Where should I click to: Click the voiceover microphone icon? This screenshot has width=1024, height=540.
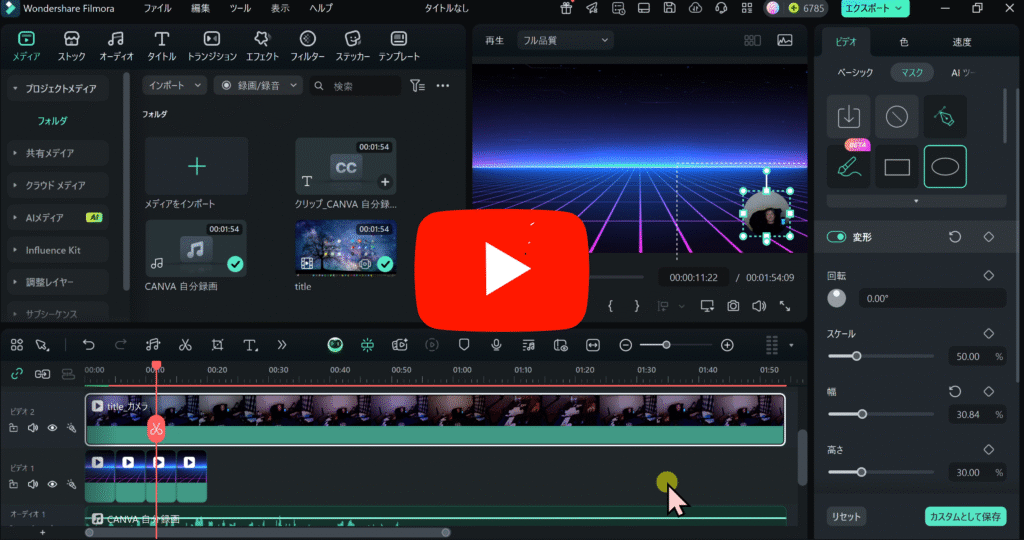tap(496, 345)
